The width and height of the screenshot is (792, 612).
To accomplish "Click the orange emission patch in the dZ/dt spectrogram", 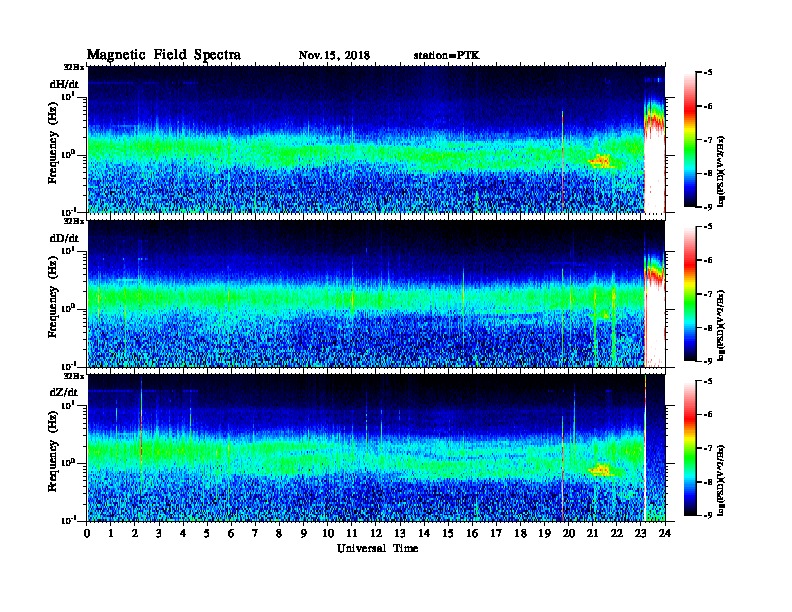I will tap(601, 470).
